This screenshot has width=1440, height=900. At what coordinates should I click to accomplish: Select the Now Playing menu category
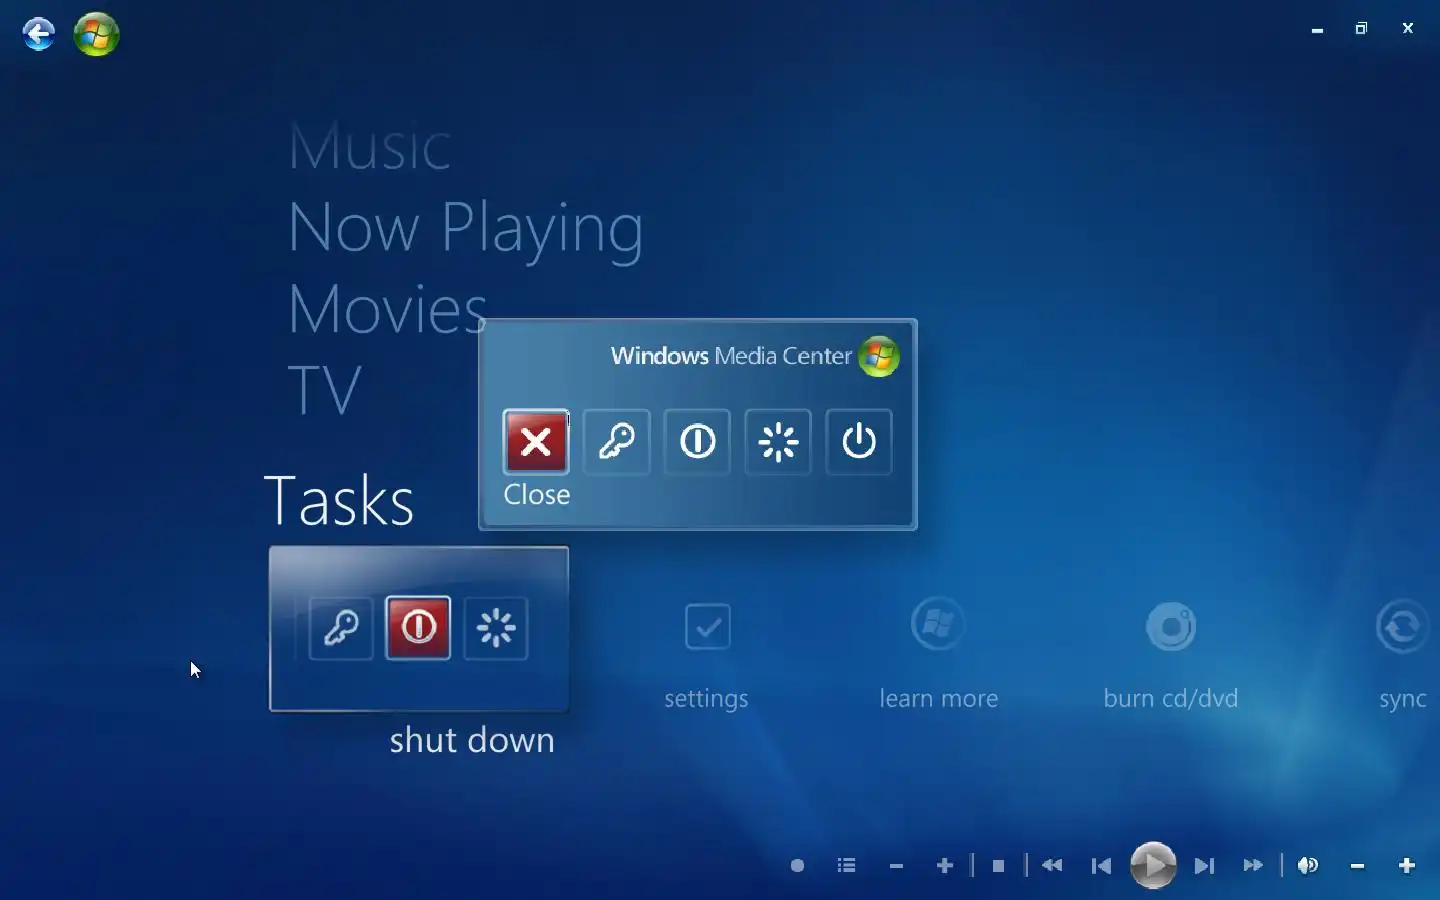click(x=466, y=229)
